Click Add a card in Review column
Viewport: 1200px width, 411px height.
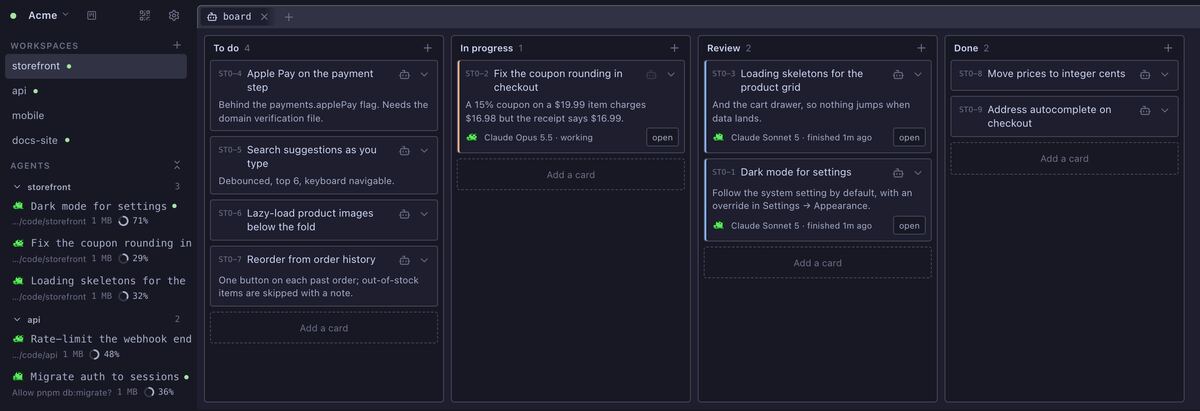[818, 263]
